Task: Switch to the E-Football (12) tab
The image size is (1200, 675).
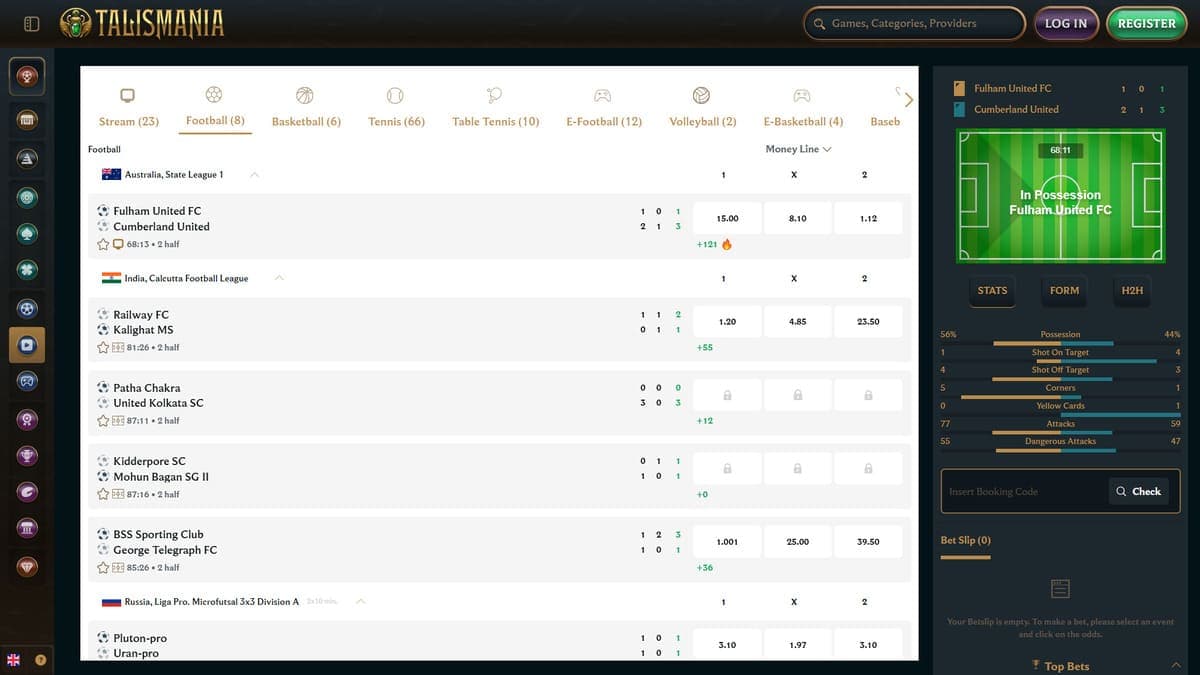Action: [x=604, y=109]
